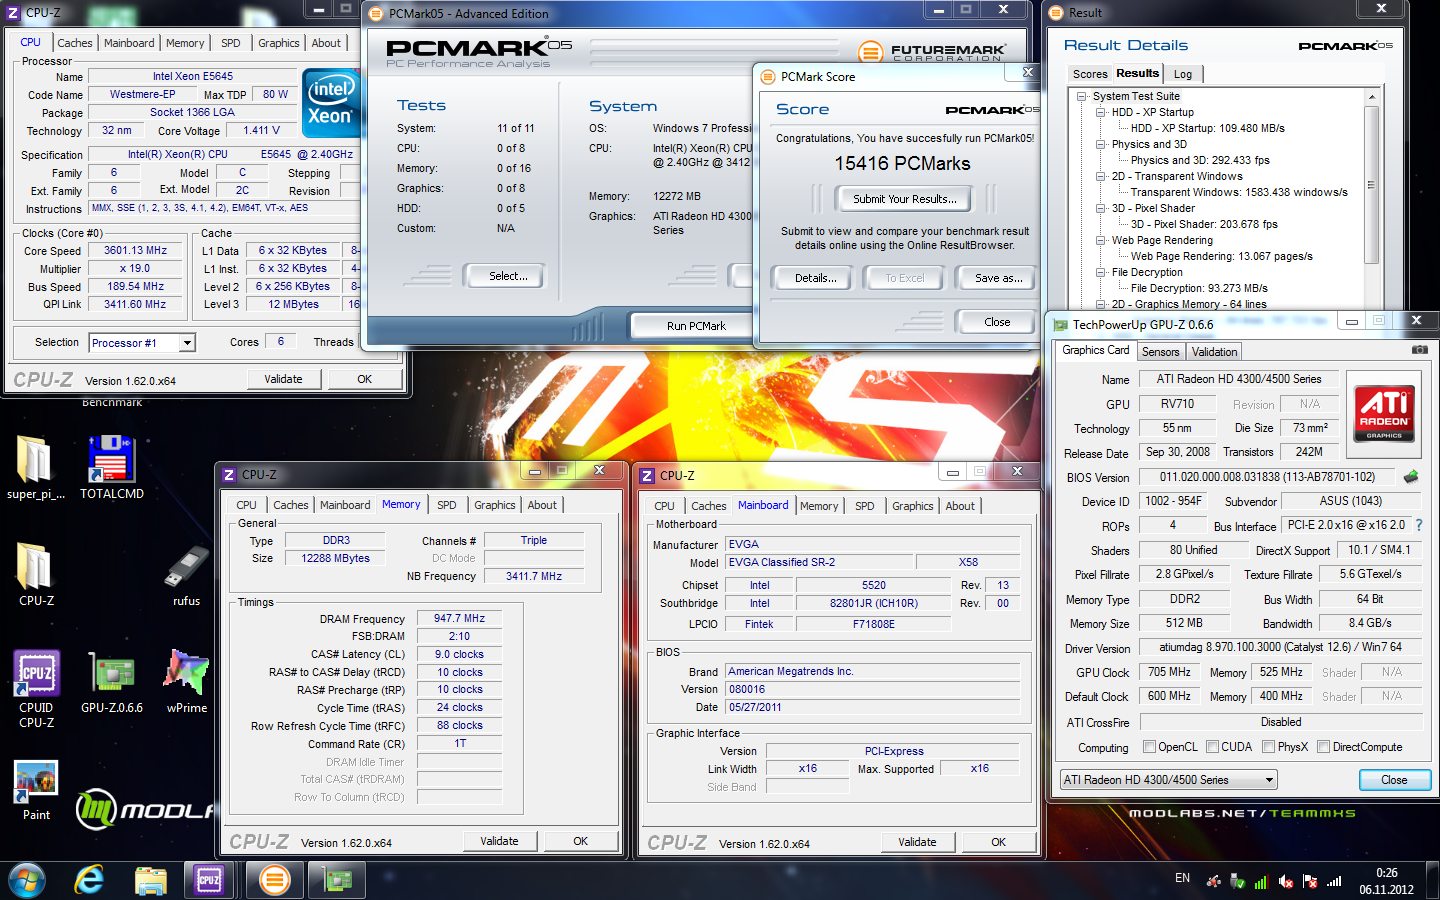Open the super_pi folder on the desktop

point(36,467)
